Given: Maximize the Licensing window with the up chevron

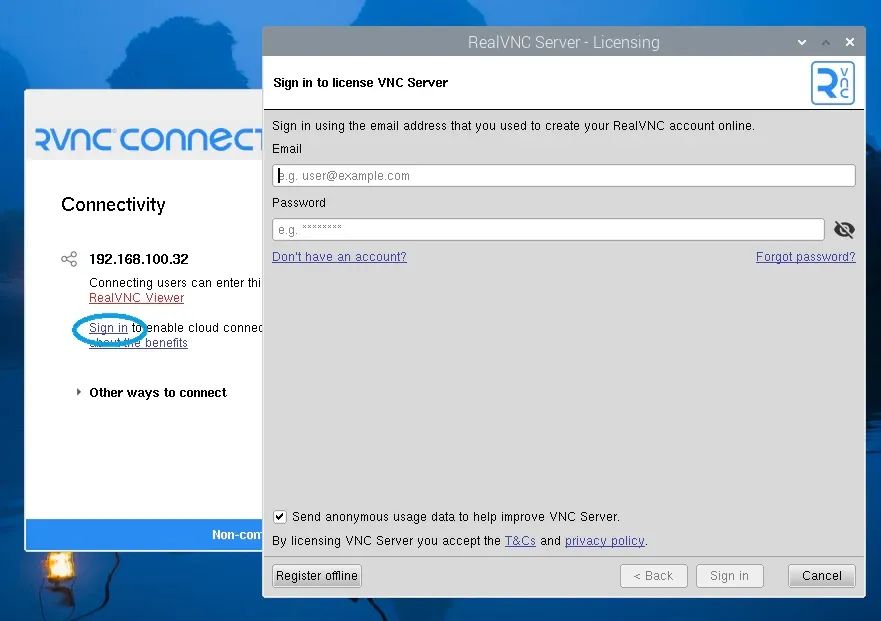Looking at the screenshot, I should [x=825, y=42].
